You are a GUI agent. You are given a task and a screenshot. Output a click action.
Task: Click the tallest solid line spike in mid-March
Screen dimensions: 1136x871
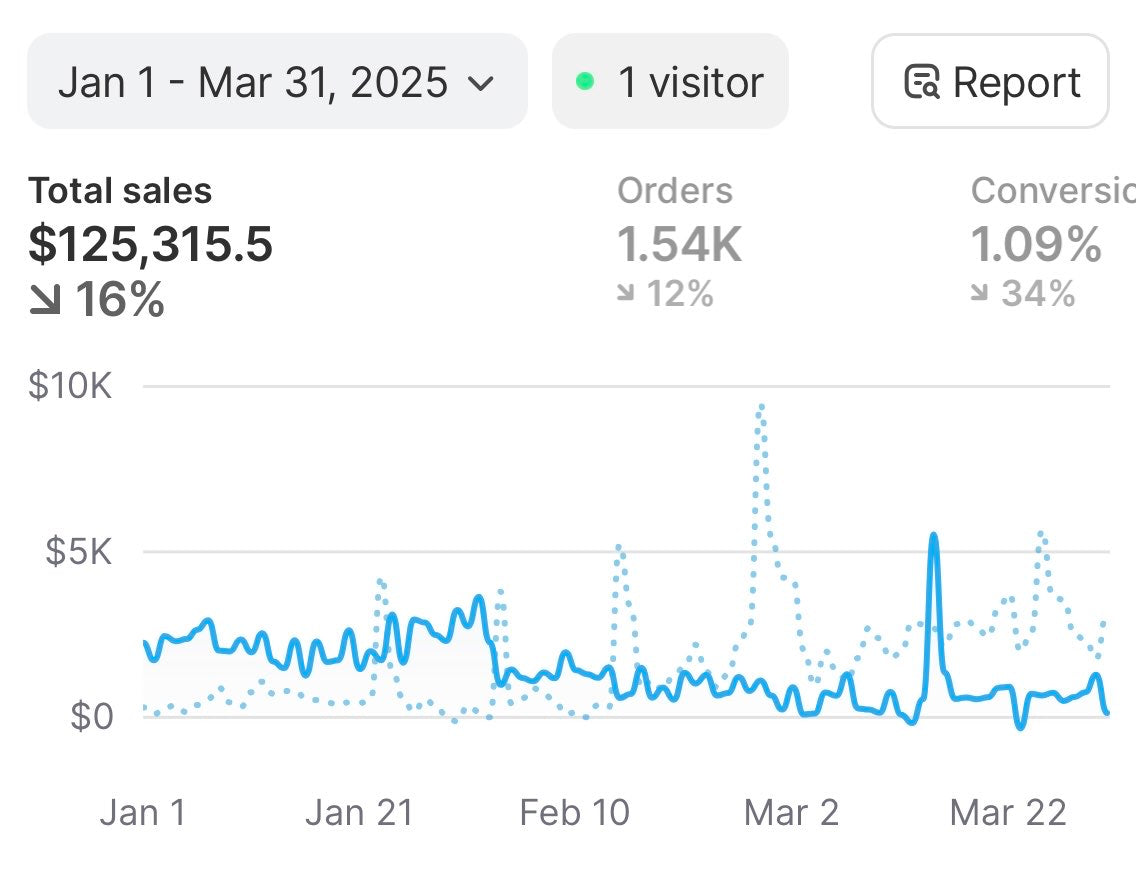[x=933, y=538]
